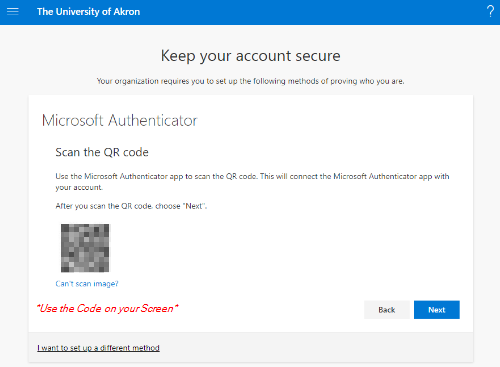Click the "Microsoft Authenticator" heading
This screenshot has width=500, height=367.
tap(120, 120)
